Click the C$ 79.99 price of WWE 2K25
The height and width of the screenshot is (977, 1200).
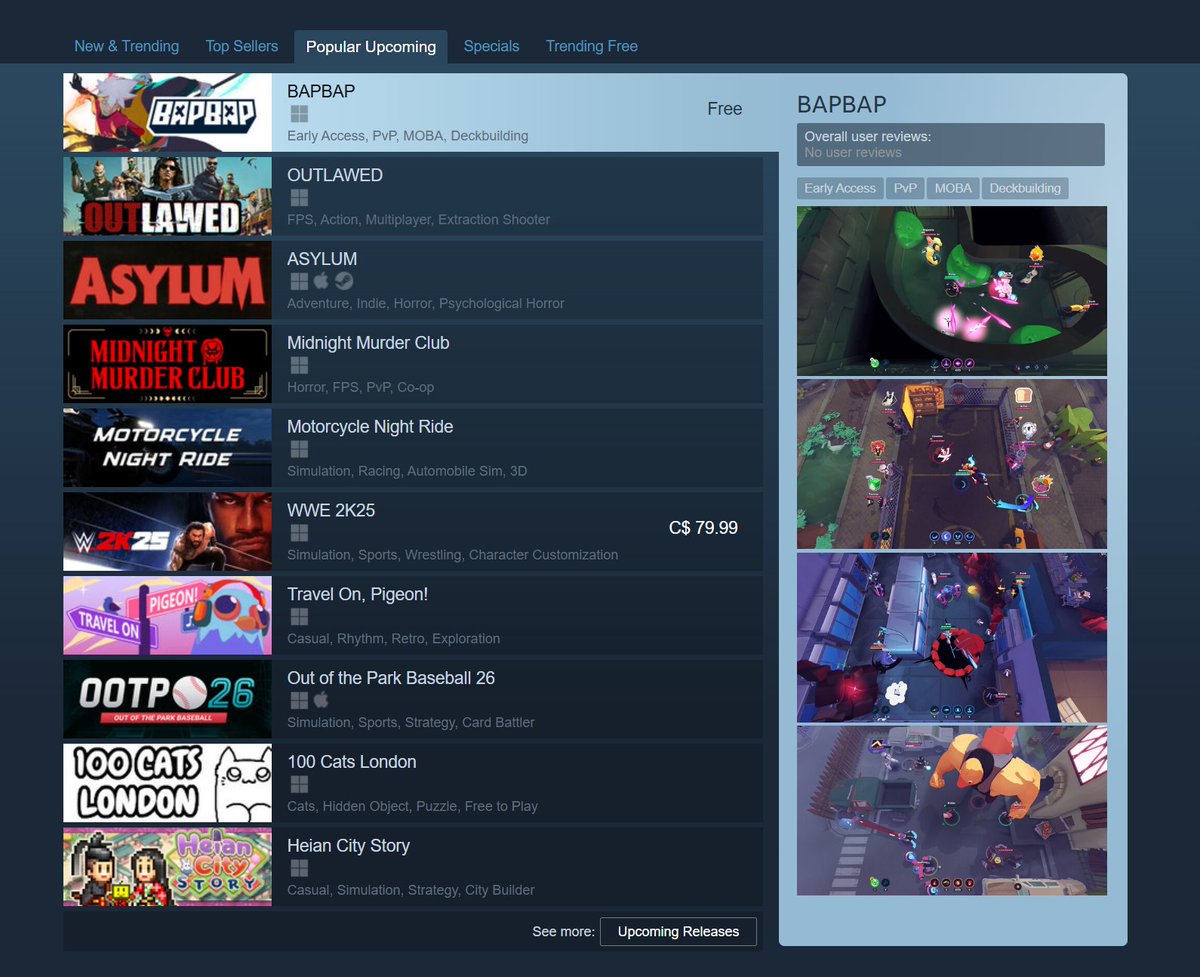(703, 527)
